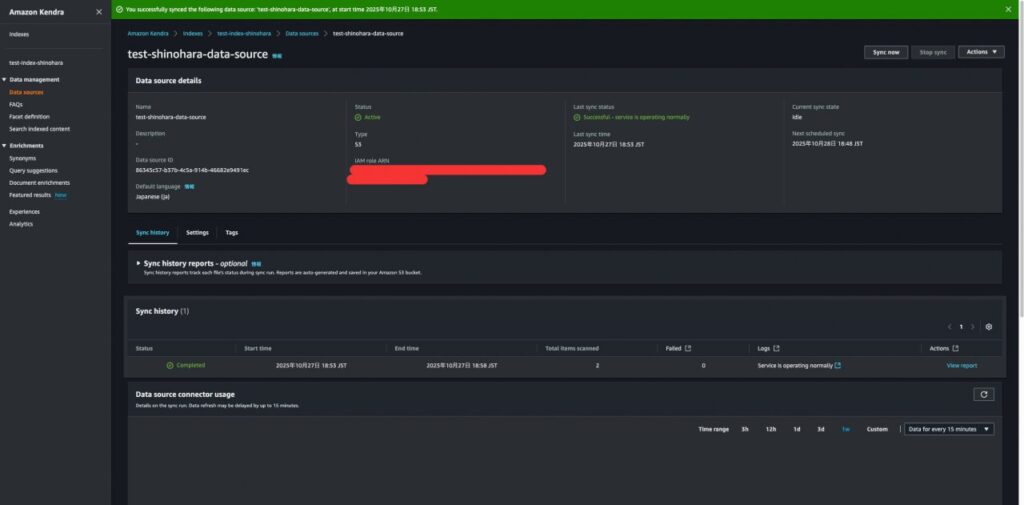This screenshot has height=505, width=1024.
Task: Open sync history preferences gear icon
Action: [x=988, y=327]
